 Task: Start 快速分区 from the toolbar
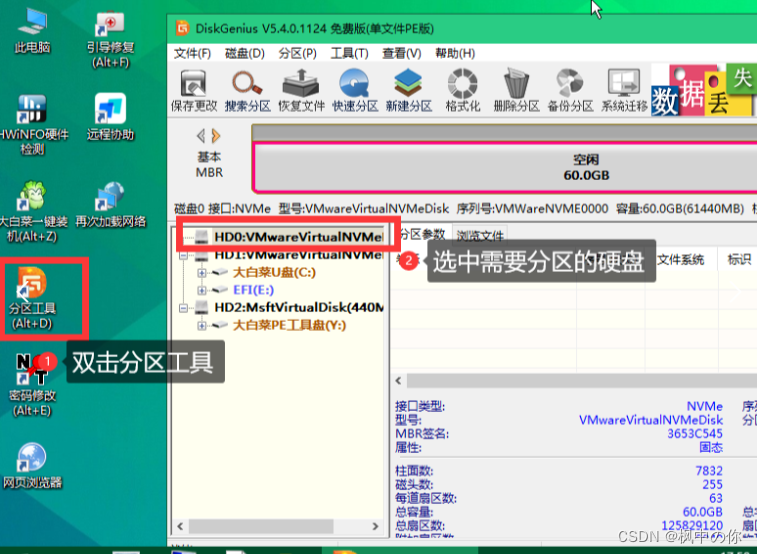(x=355, y=90)
